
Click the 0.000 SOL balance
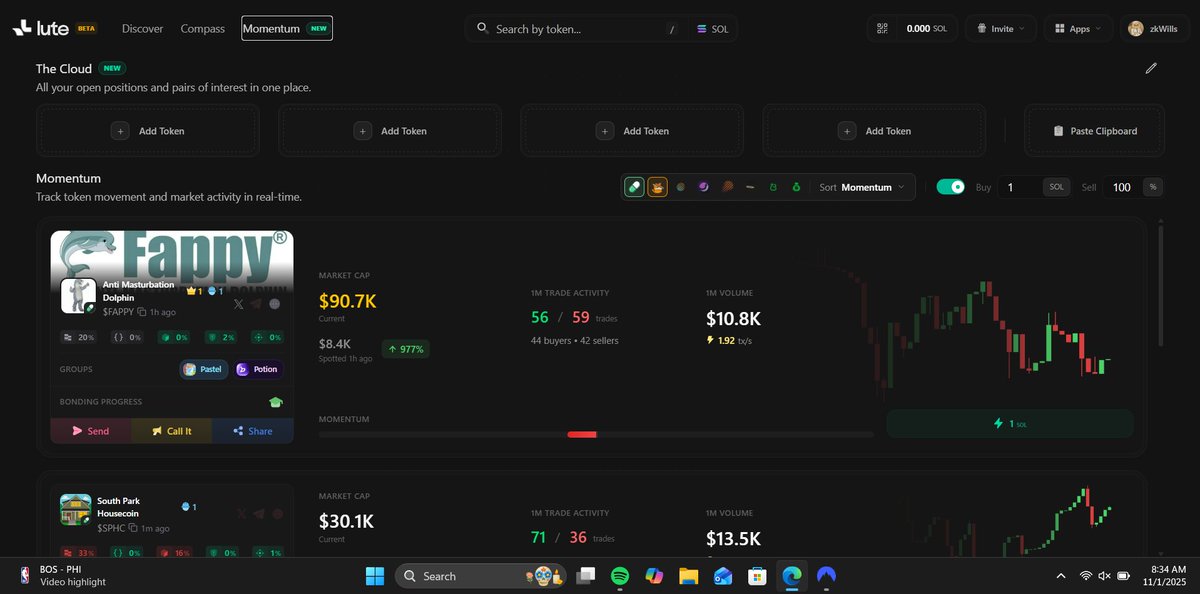pos(926,29)
